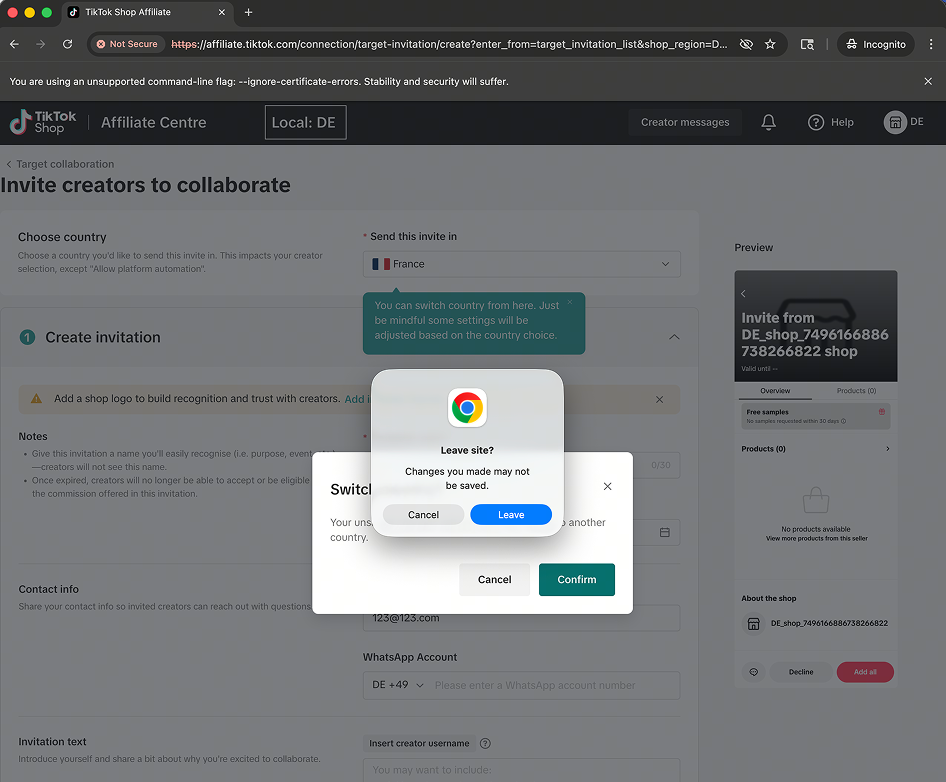Viewport: 946px width, 782px height.
Task: Click Decline in the preview
Action: [x=801, y=672]
